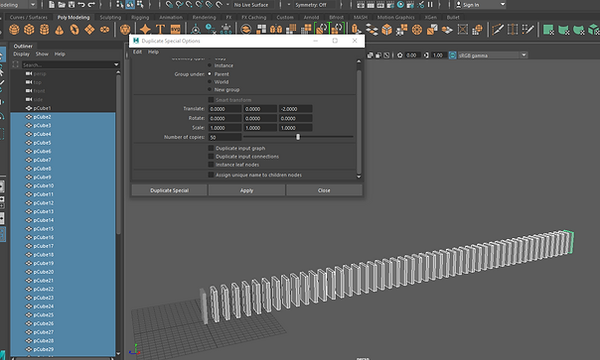This screenshot has width=600, height=360.
Task: Open the snap options dropdown arrow
Action: click(x=228, y=5)
